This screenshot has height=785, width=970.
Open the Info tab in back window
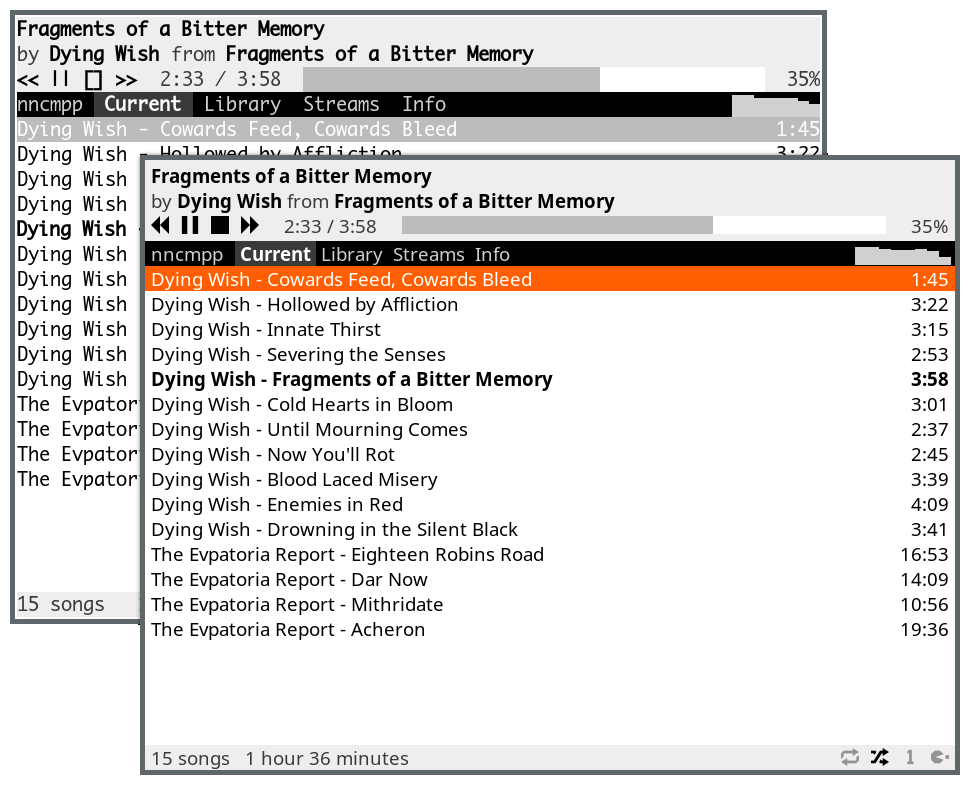pyautogui.click(x=424, y=104)
